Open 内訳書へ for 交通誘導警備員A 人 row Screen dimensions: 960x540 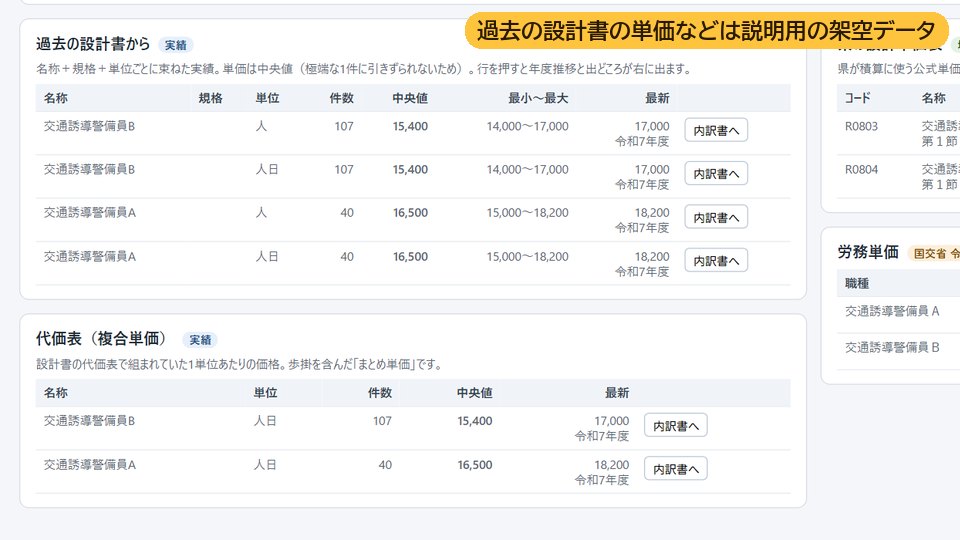tap(716, 217)
